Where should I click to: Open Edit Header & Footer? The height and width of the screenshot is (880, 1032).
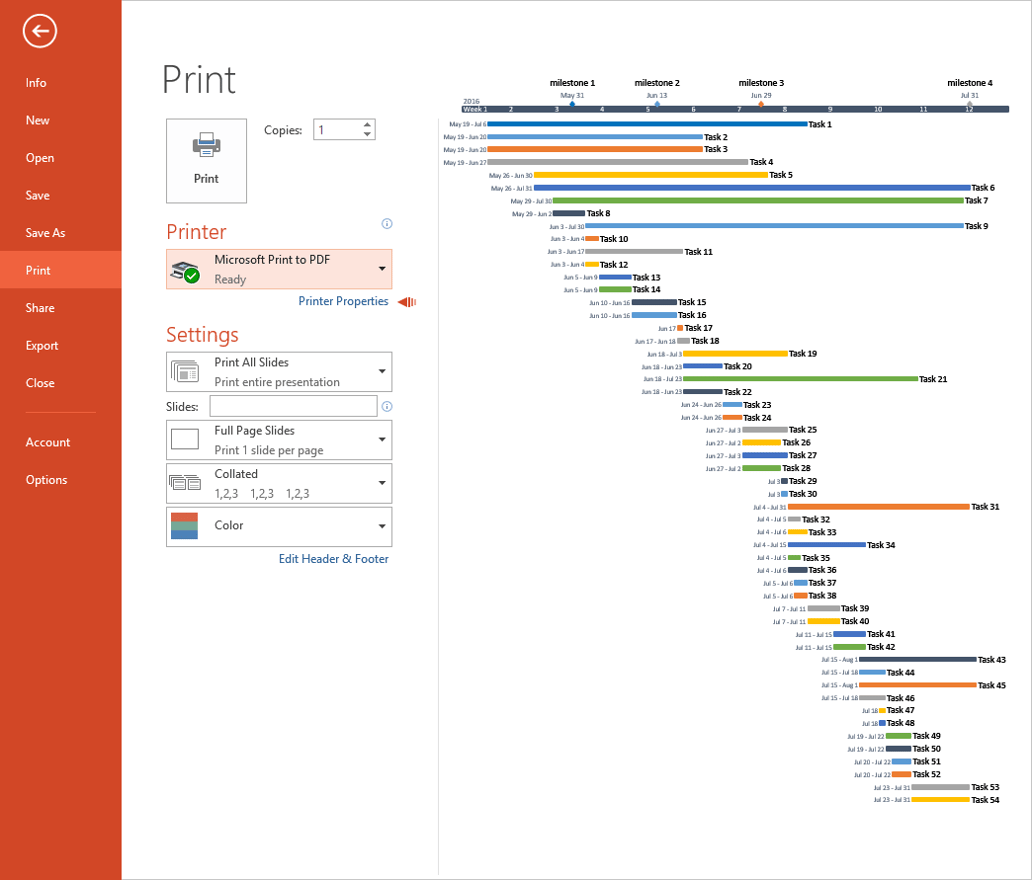pos(334,559)
